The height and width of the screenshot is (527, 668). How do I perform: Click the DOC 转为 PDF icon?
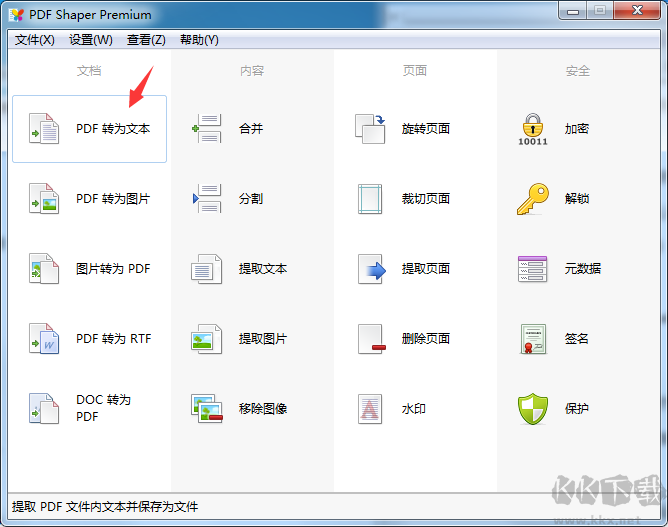tap(44, 409)
